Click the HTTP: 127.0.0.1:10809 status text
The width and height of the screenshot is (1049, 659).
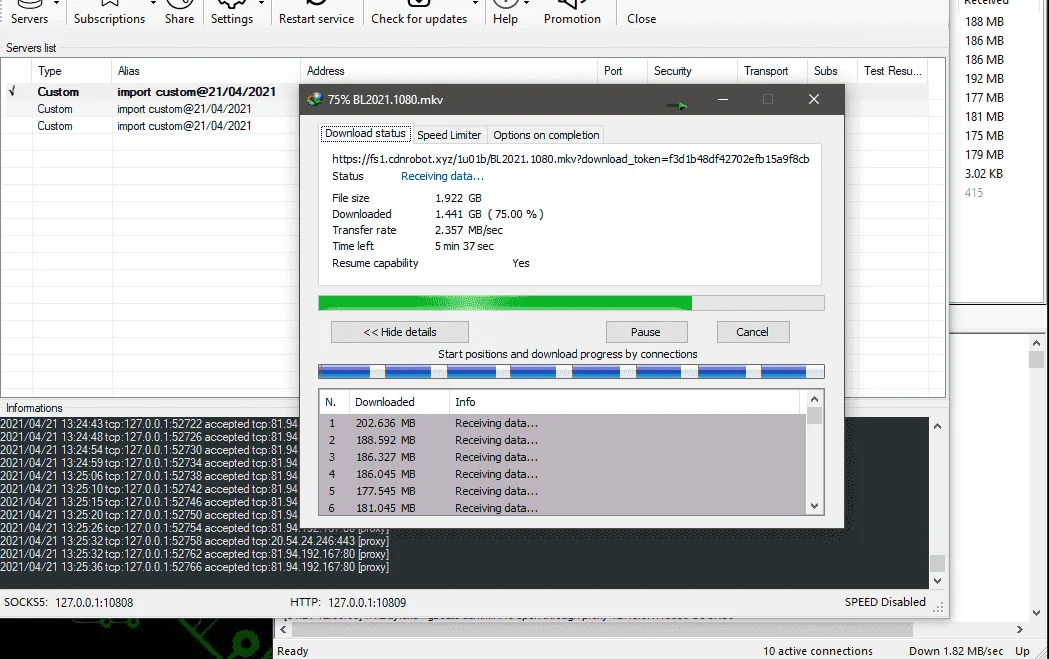pos(348,602)
